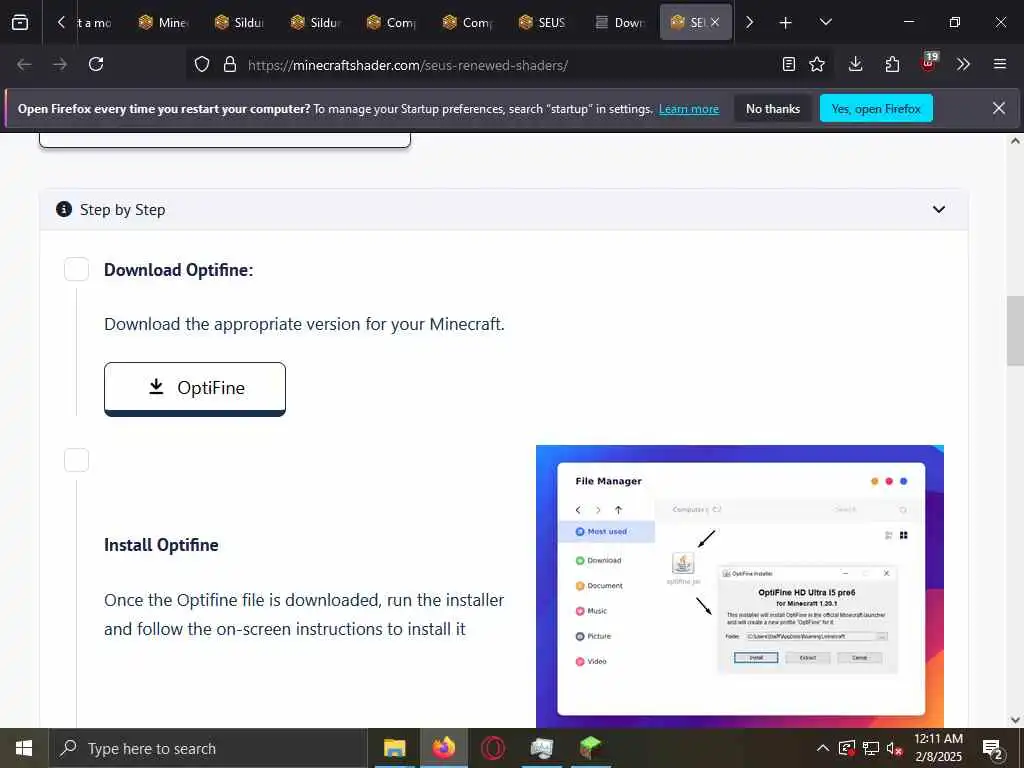Click 'No thanks' button
This screenshot has height=768, width=1024.
pyautogui.click(x=773, y=109)
